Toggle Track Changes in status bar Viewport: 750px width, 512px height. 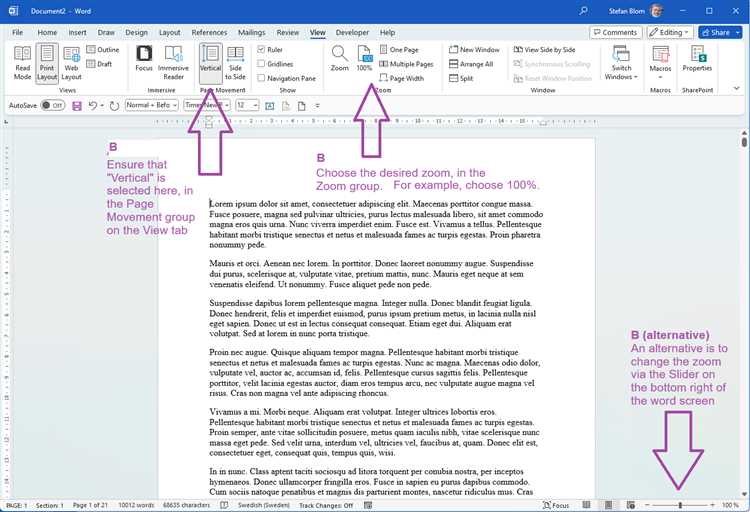(x=326, y=505)
